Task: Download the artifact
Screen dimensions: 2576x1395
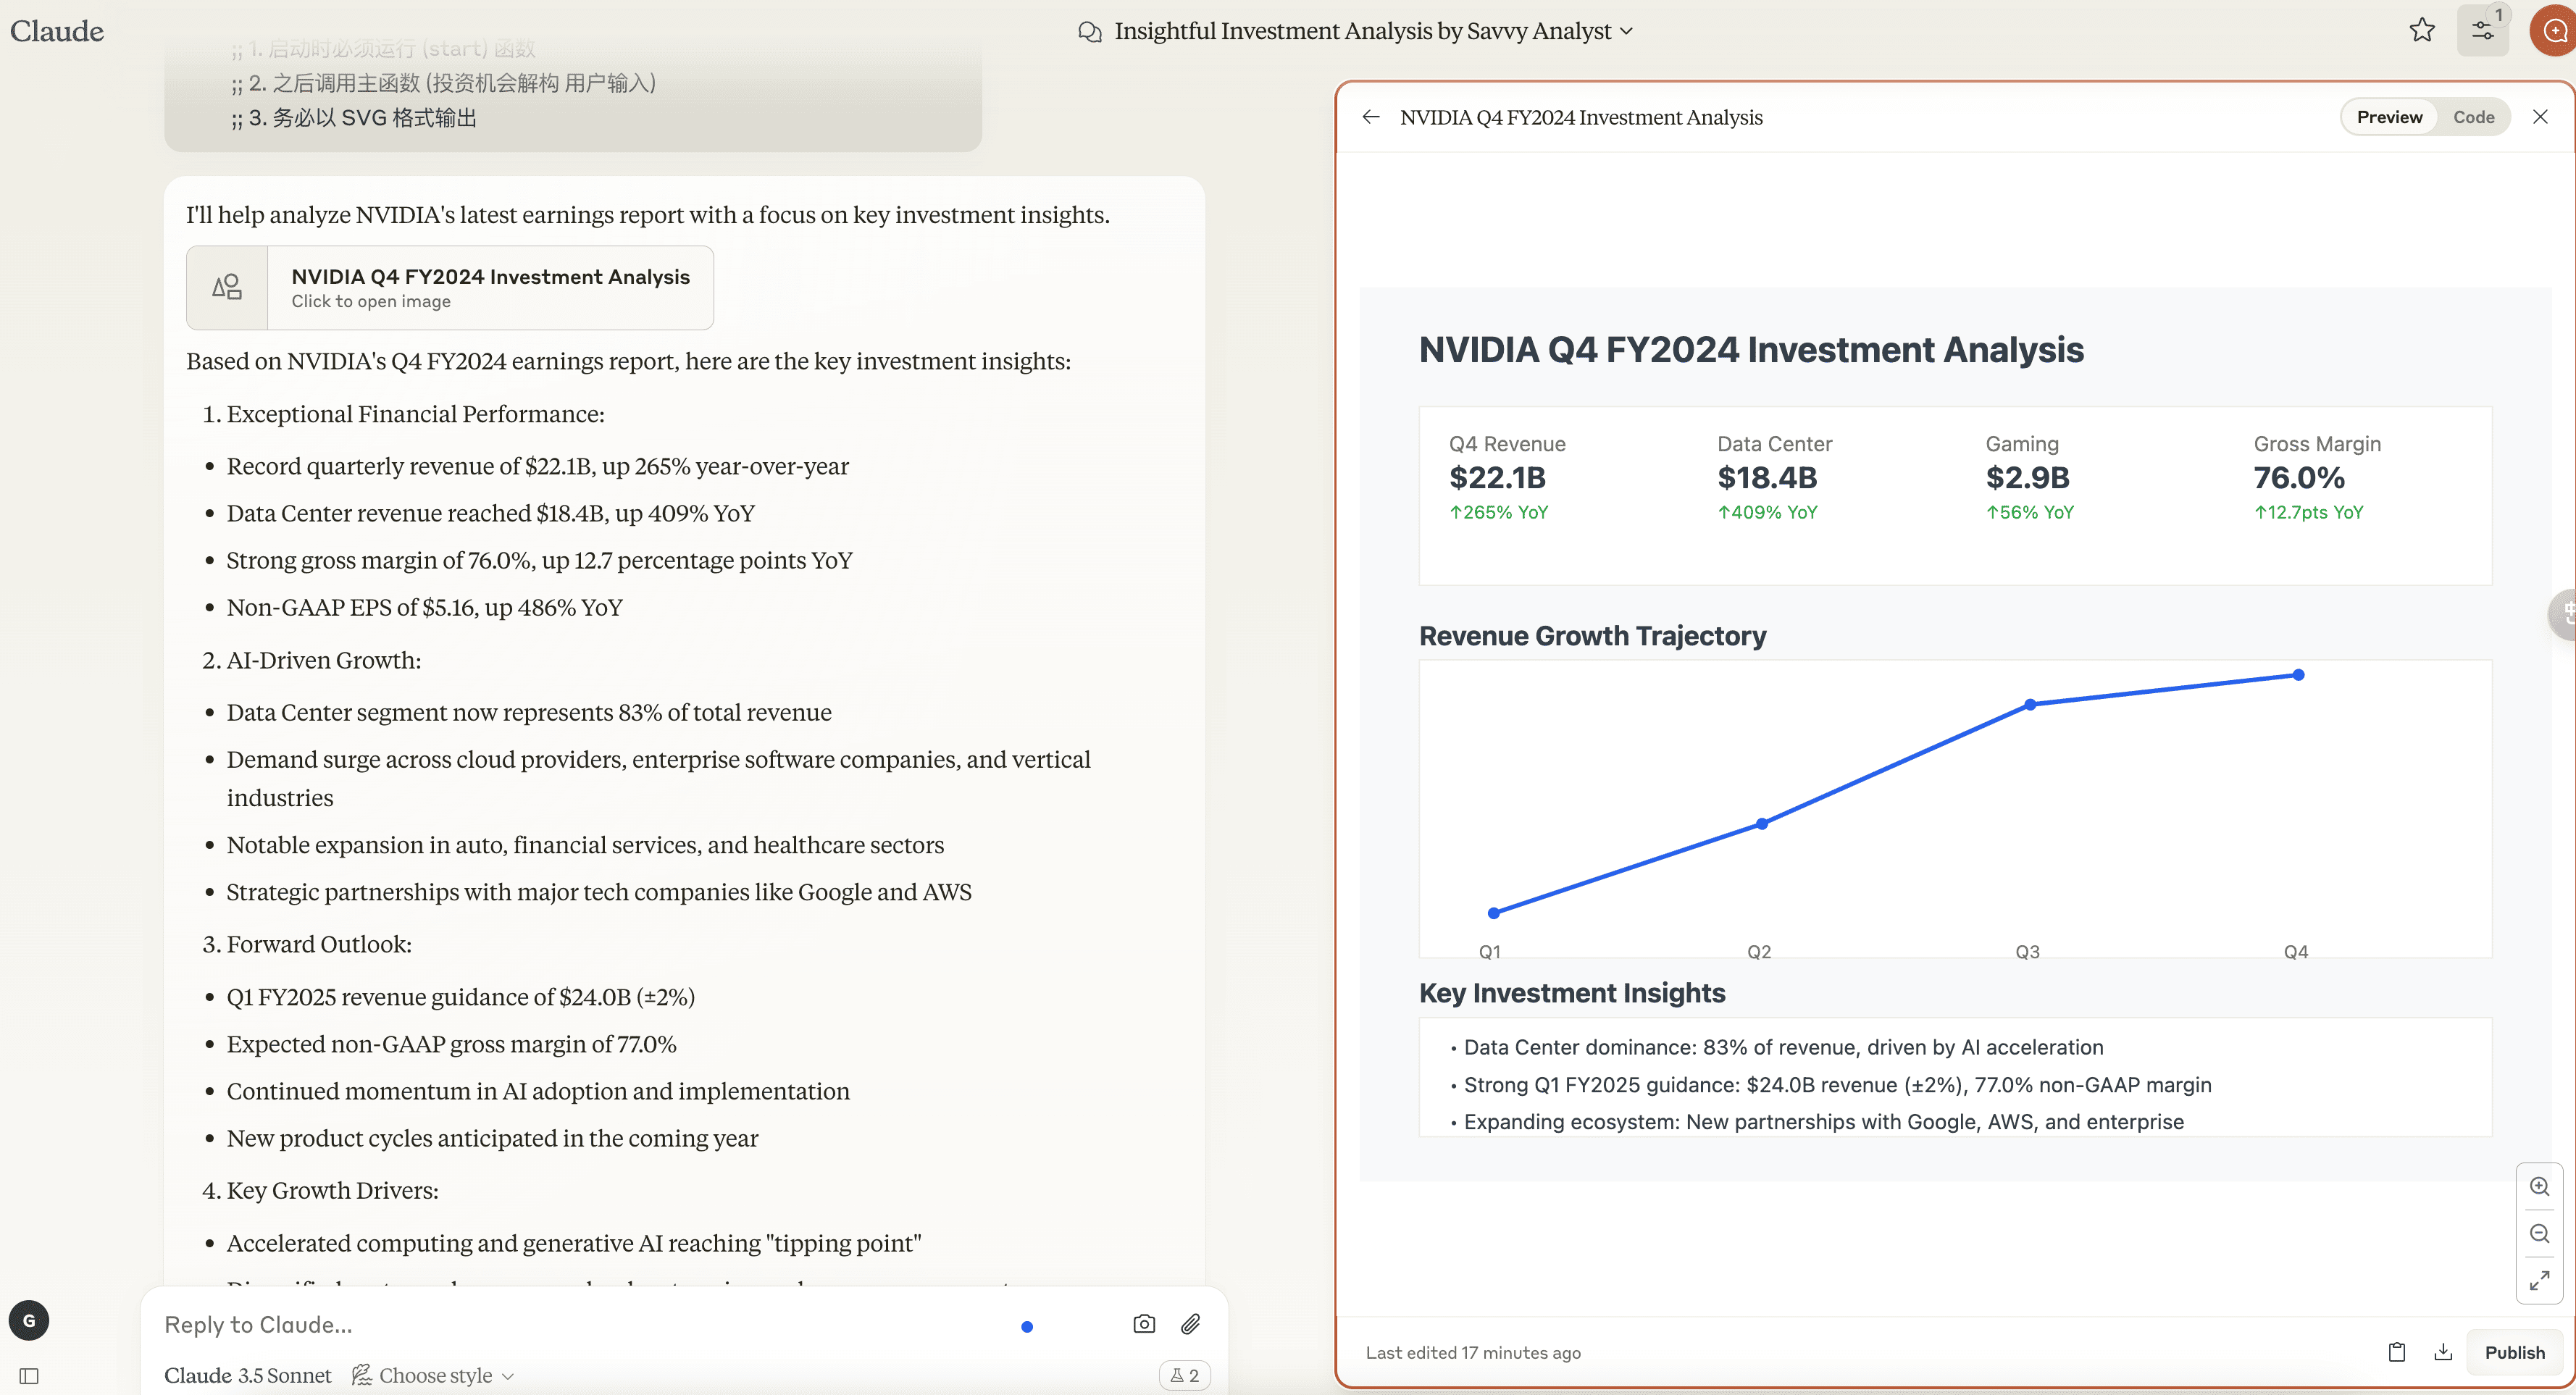Action: point(2443,1353)
